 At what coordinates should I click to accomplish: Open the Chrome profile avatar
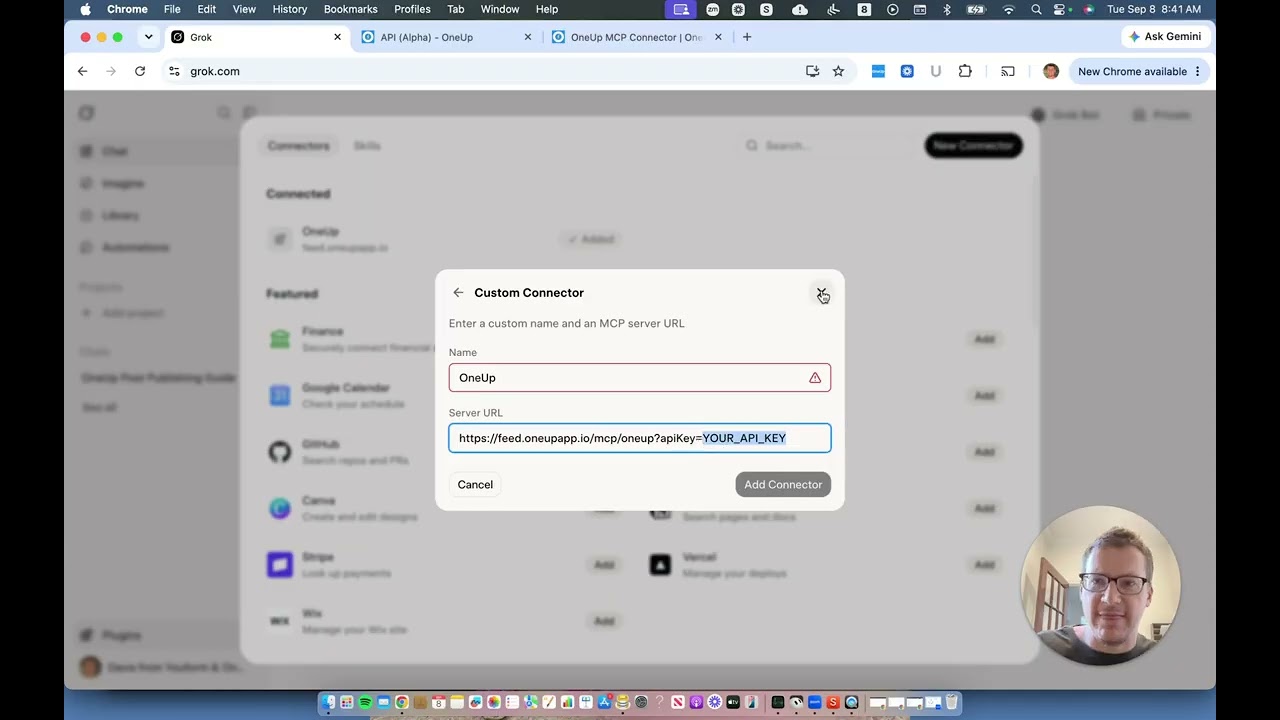click(x=1050, y=71)
